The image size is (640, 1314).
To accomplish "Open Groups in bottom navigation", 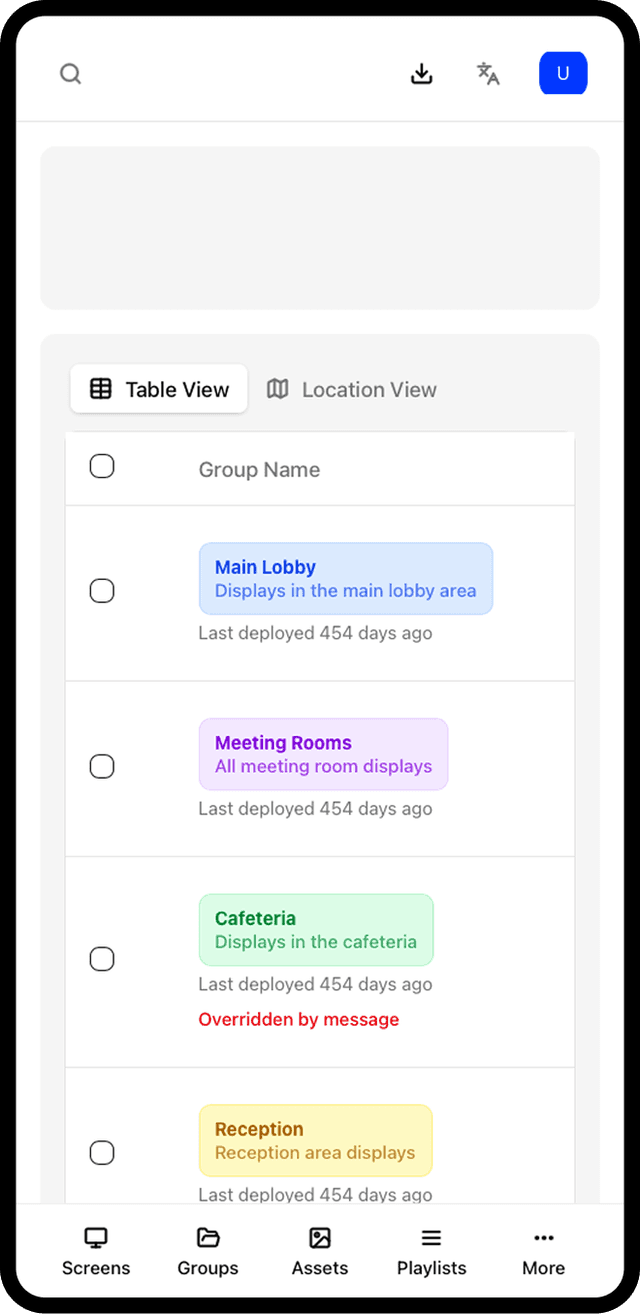I will (x=208, y=1251).
